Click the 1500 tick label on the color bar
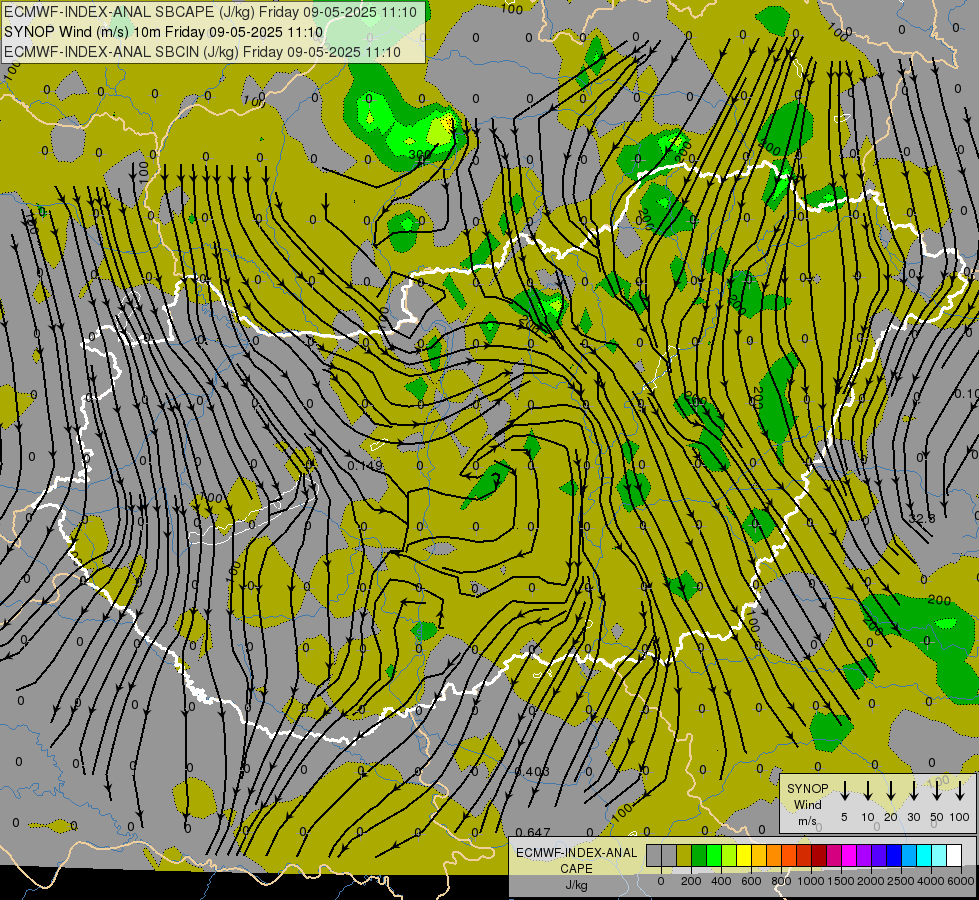979x900 pixels. [x=841, y=881]
